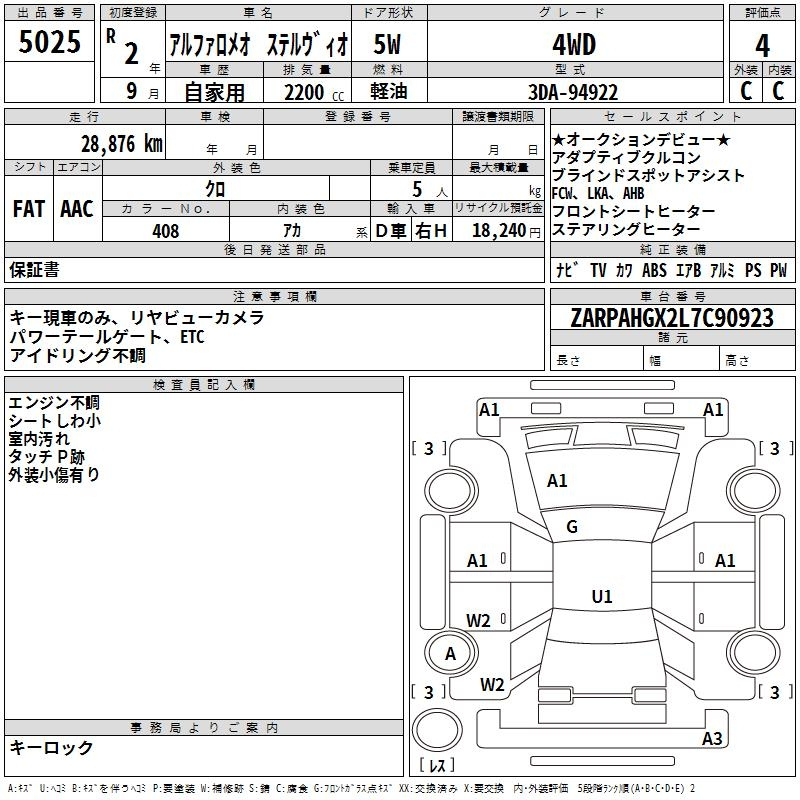Viewport: 800px width, 800px height.
Task: Click the vehicle history value 自家用
Action: tap(214, 92)
